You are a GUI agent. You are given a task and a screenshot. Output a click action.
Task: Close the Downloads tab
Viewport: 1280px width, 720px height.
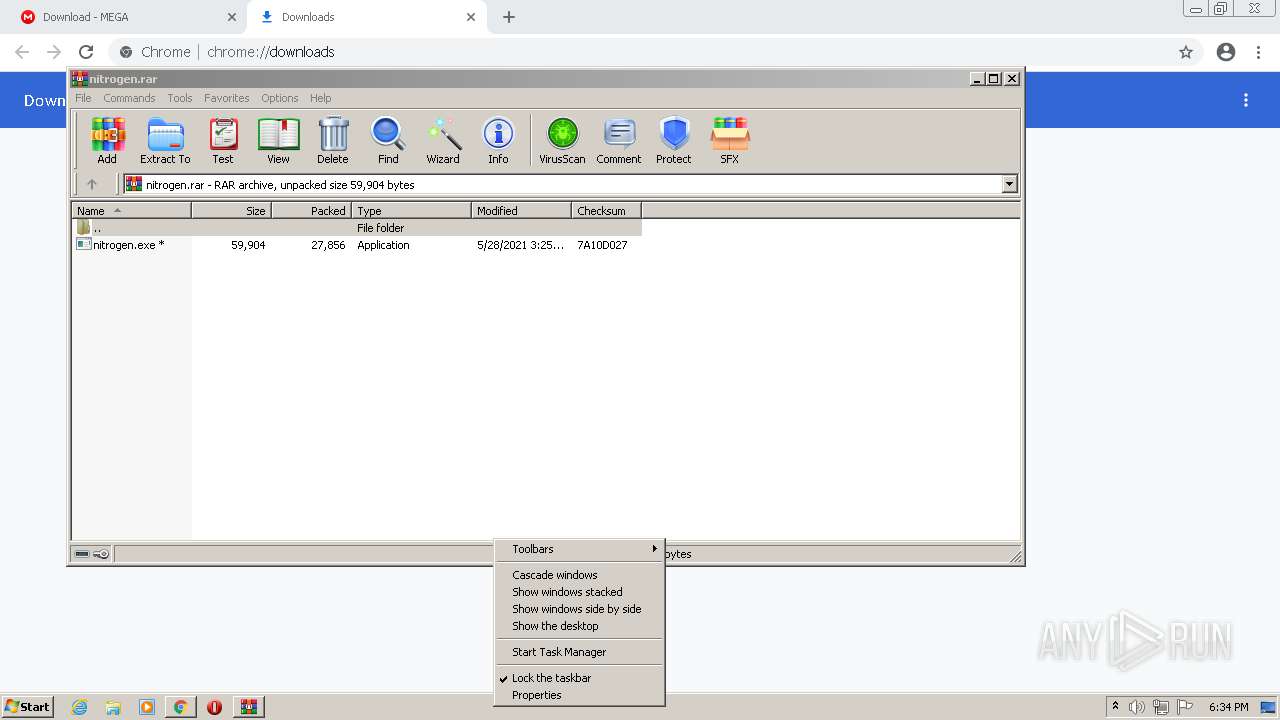471,17
